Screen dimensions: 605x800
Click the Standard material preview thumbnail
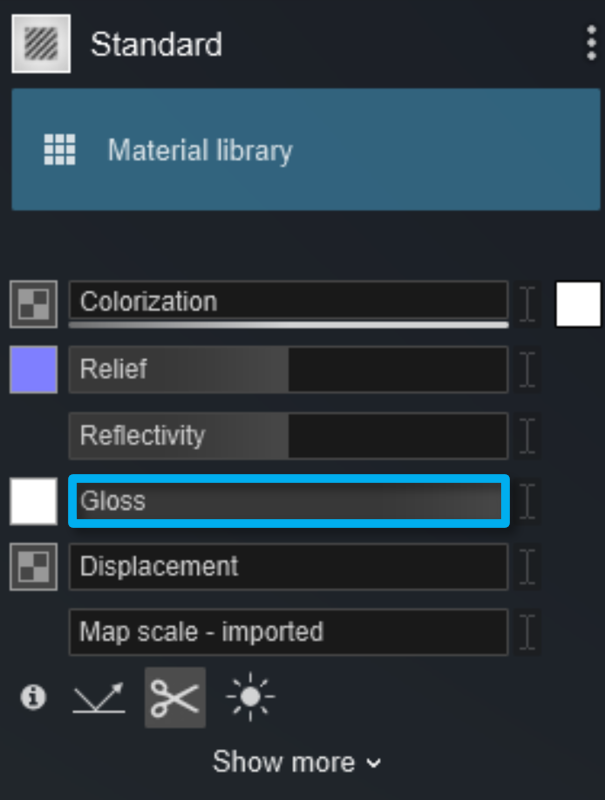pyautogui.click(x=41, y=44)
